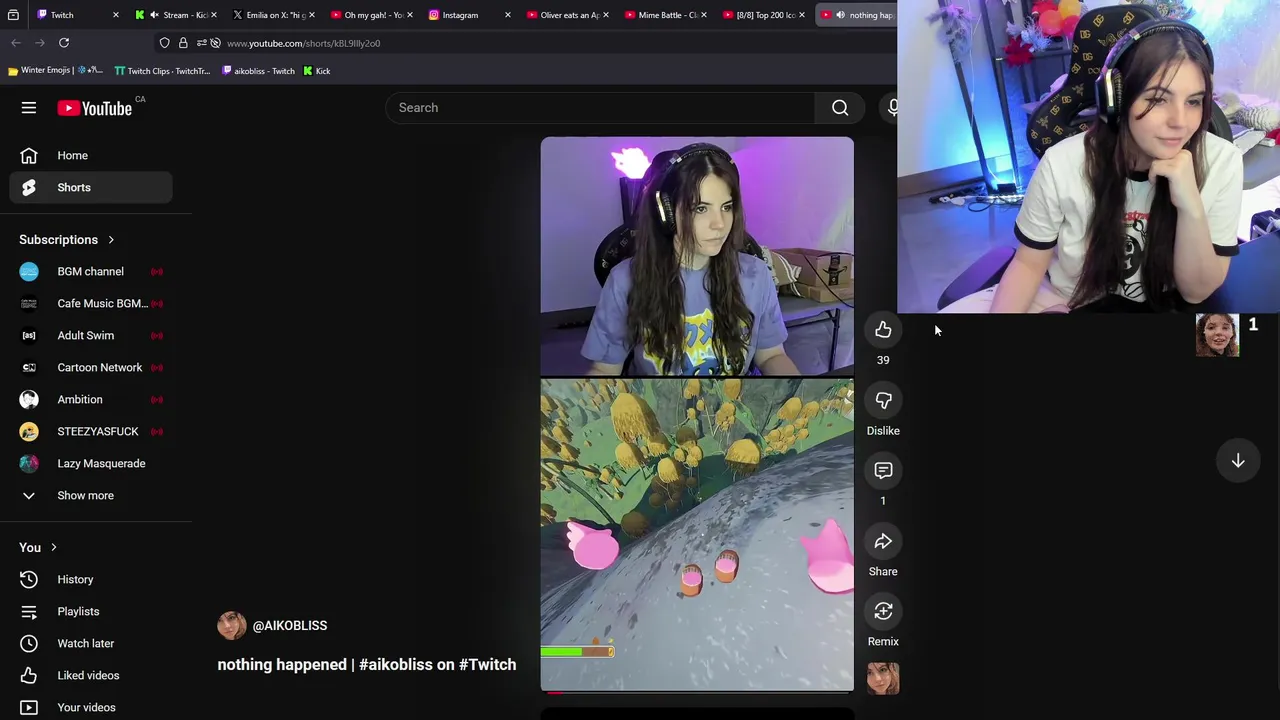
Task: Switch to the Oh my gah! tab
Action: point(373,15)
